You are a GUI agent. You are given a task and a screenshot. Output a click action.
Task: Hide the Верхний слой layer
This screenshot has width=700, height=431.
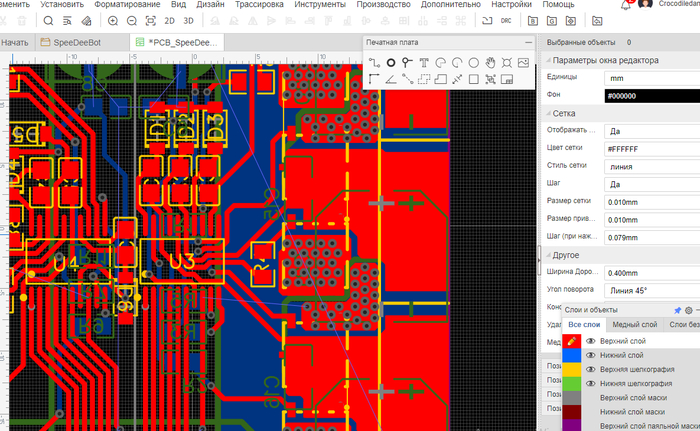(x=590, y=341)
